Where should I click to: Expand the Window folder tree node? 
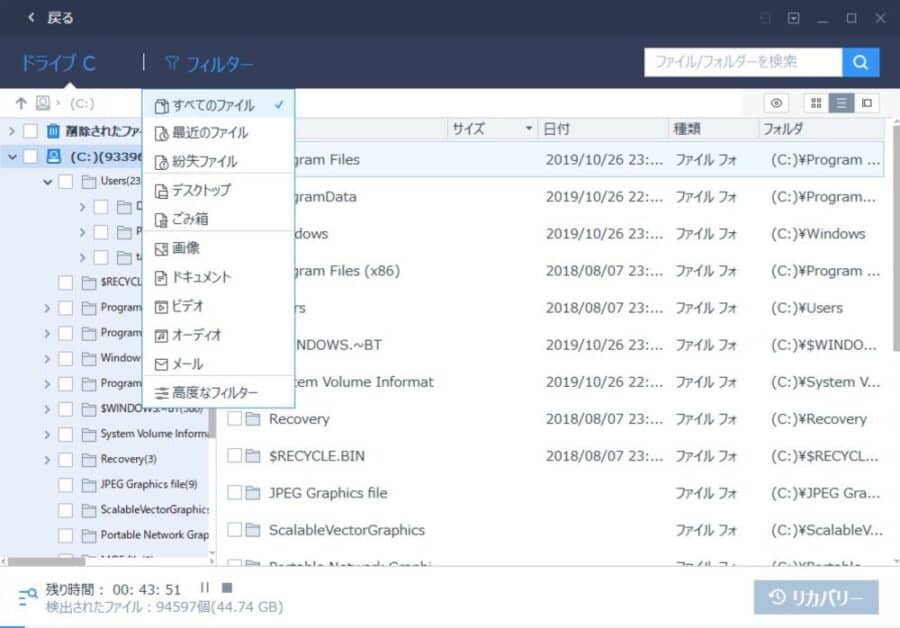[47, 359]
